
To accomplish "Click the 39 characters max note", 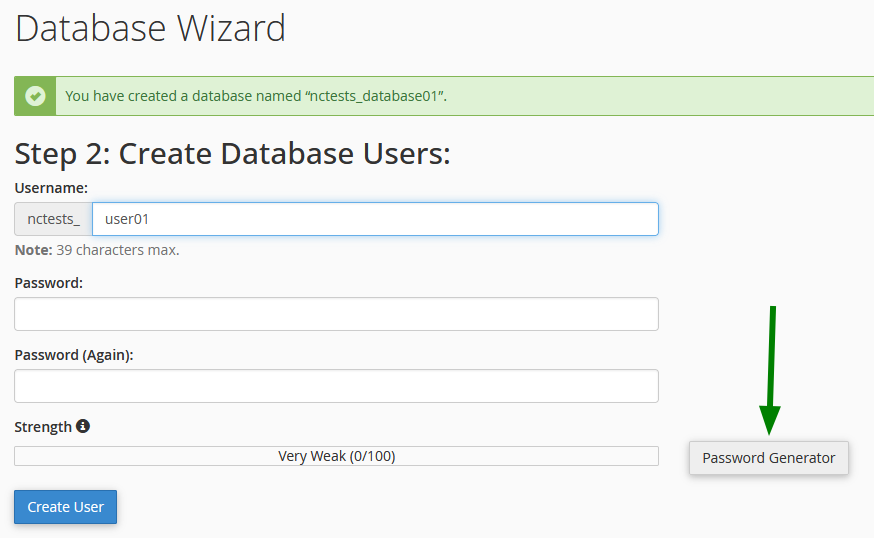I will coord(118,250).
